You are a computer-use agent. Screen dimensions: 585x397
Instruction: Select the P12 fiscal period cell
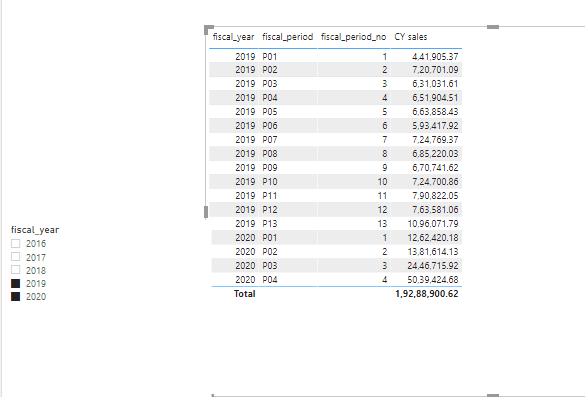click(270, 210)
